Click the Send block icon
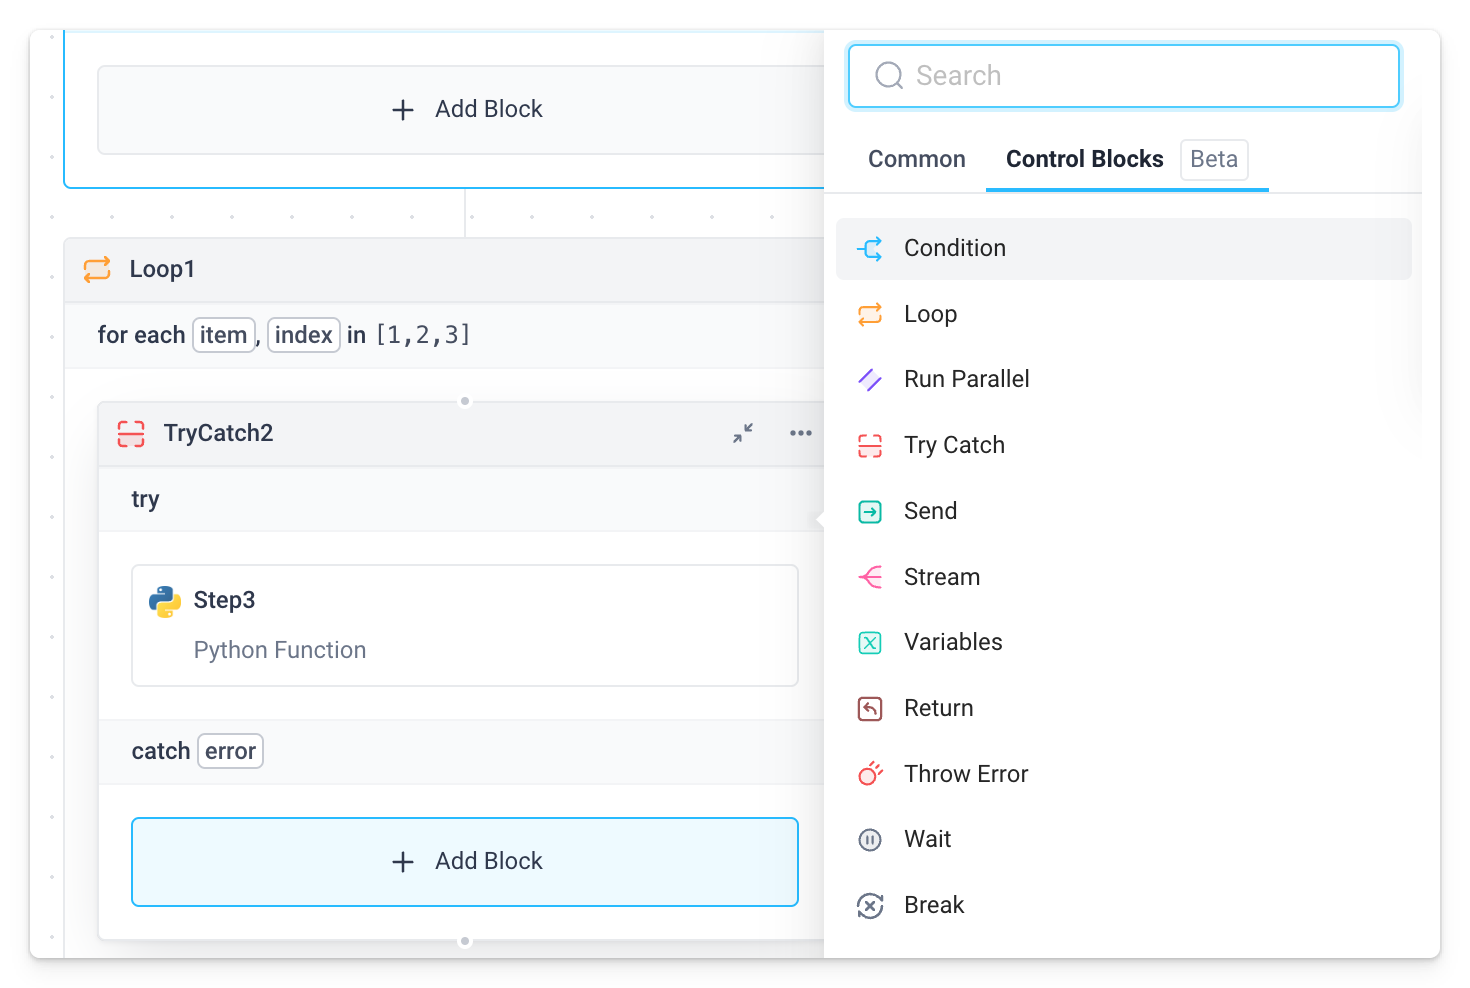Screen dimensions: 1470x988 point(870,512)
